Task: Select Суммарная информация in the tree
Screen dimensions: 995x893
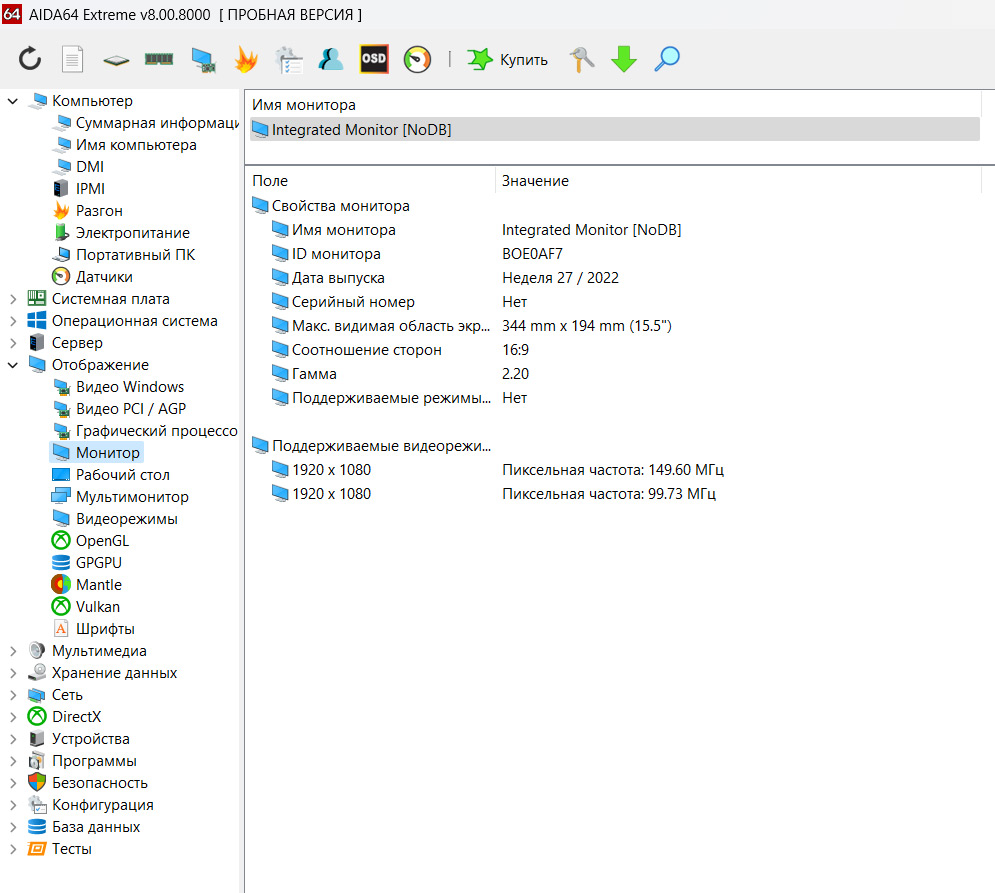Action: point(145,123)
